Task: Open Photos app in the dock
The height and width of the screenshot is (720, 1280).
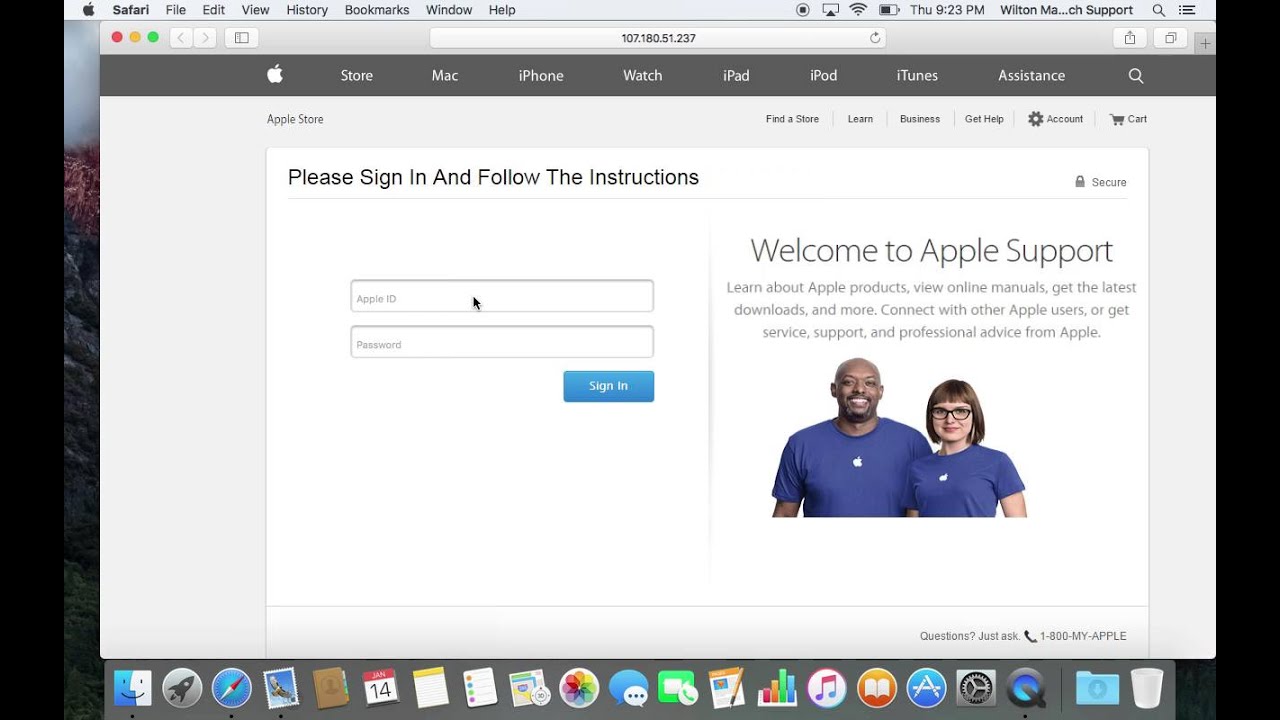Action: pos(579,688)
